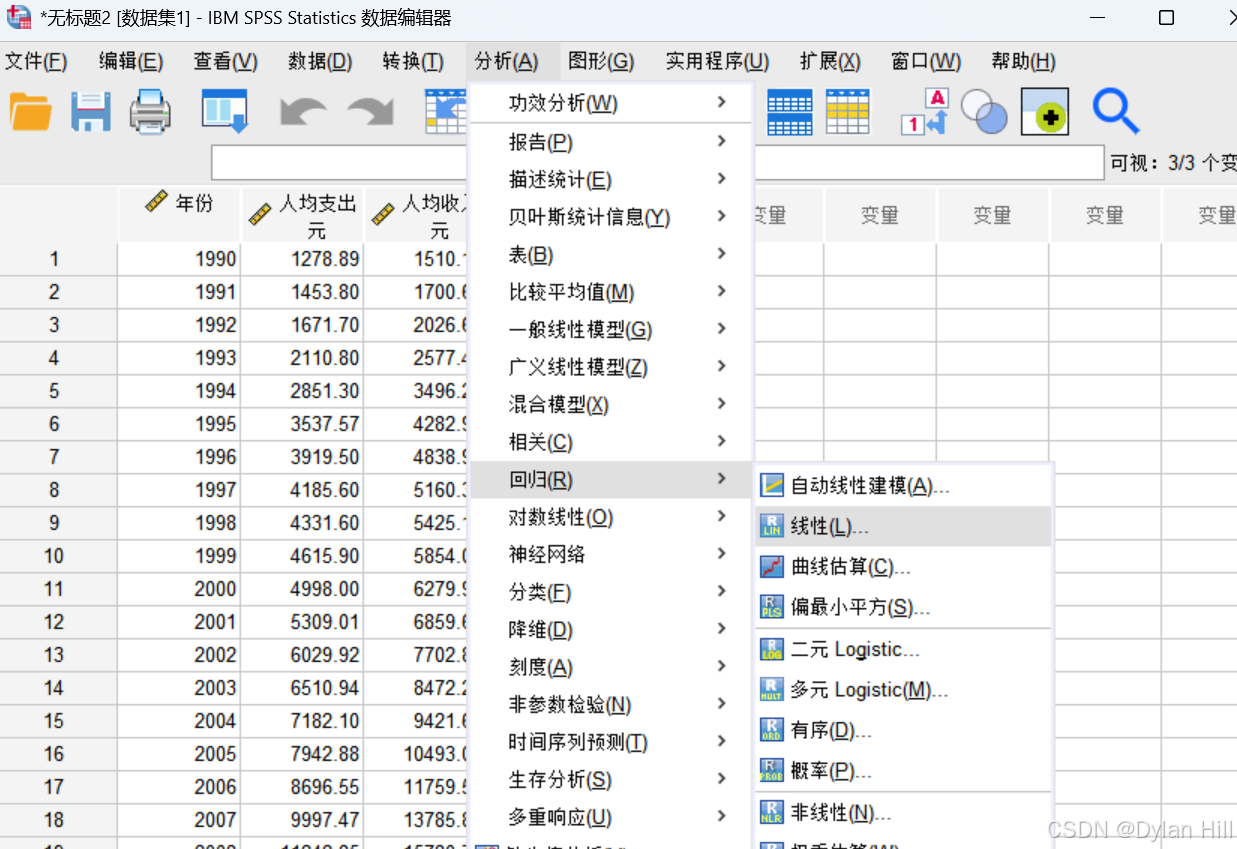Expand the 时间序列预测(T) submenu arrow
Viewport: 1237px width, 849px height.
coord(722,741)
